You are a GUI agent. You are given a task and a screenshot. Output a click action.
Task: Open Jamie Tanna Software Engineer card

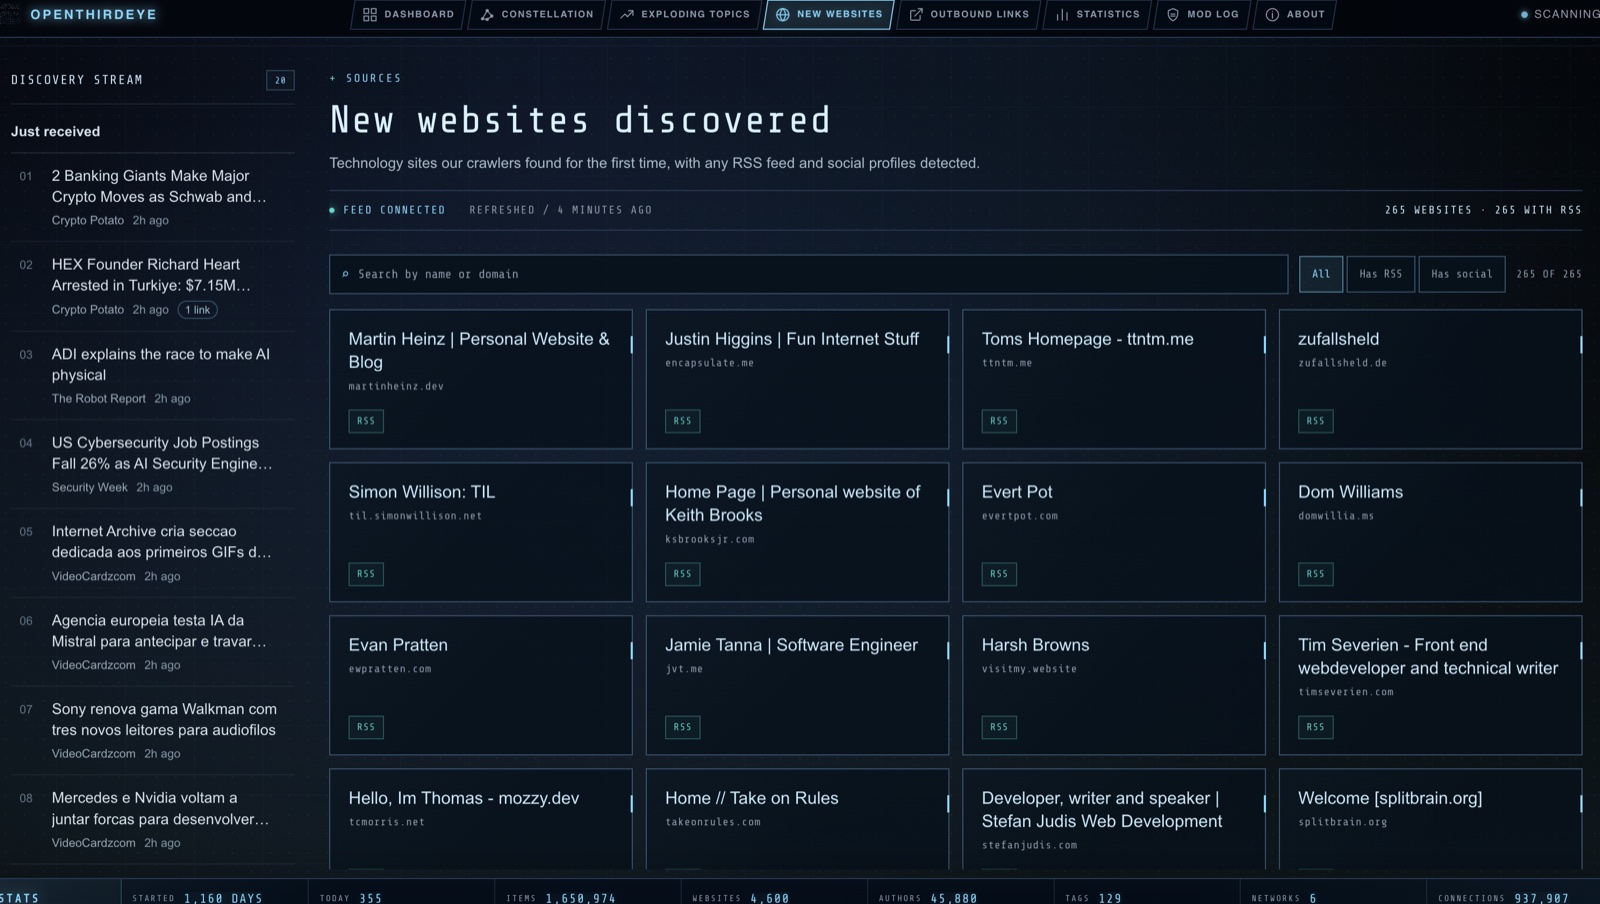click(x=797, y=685)
